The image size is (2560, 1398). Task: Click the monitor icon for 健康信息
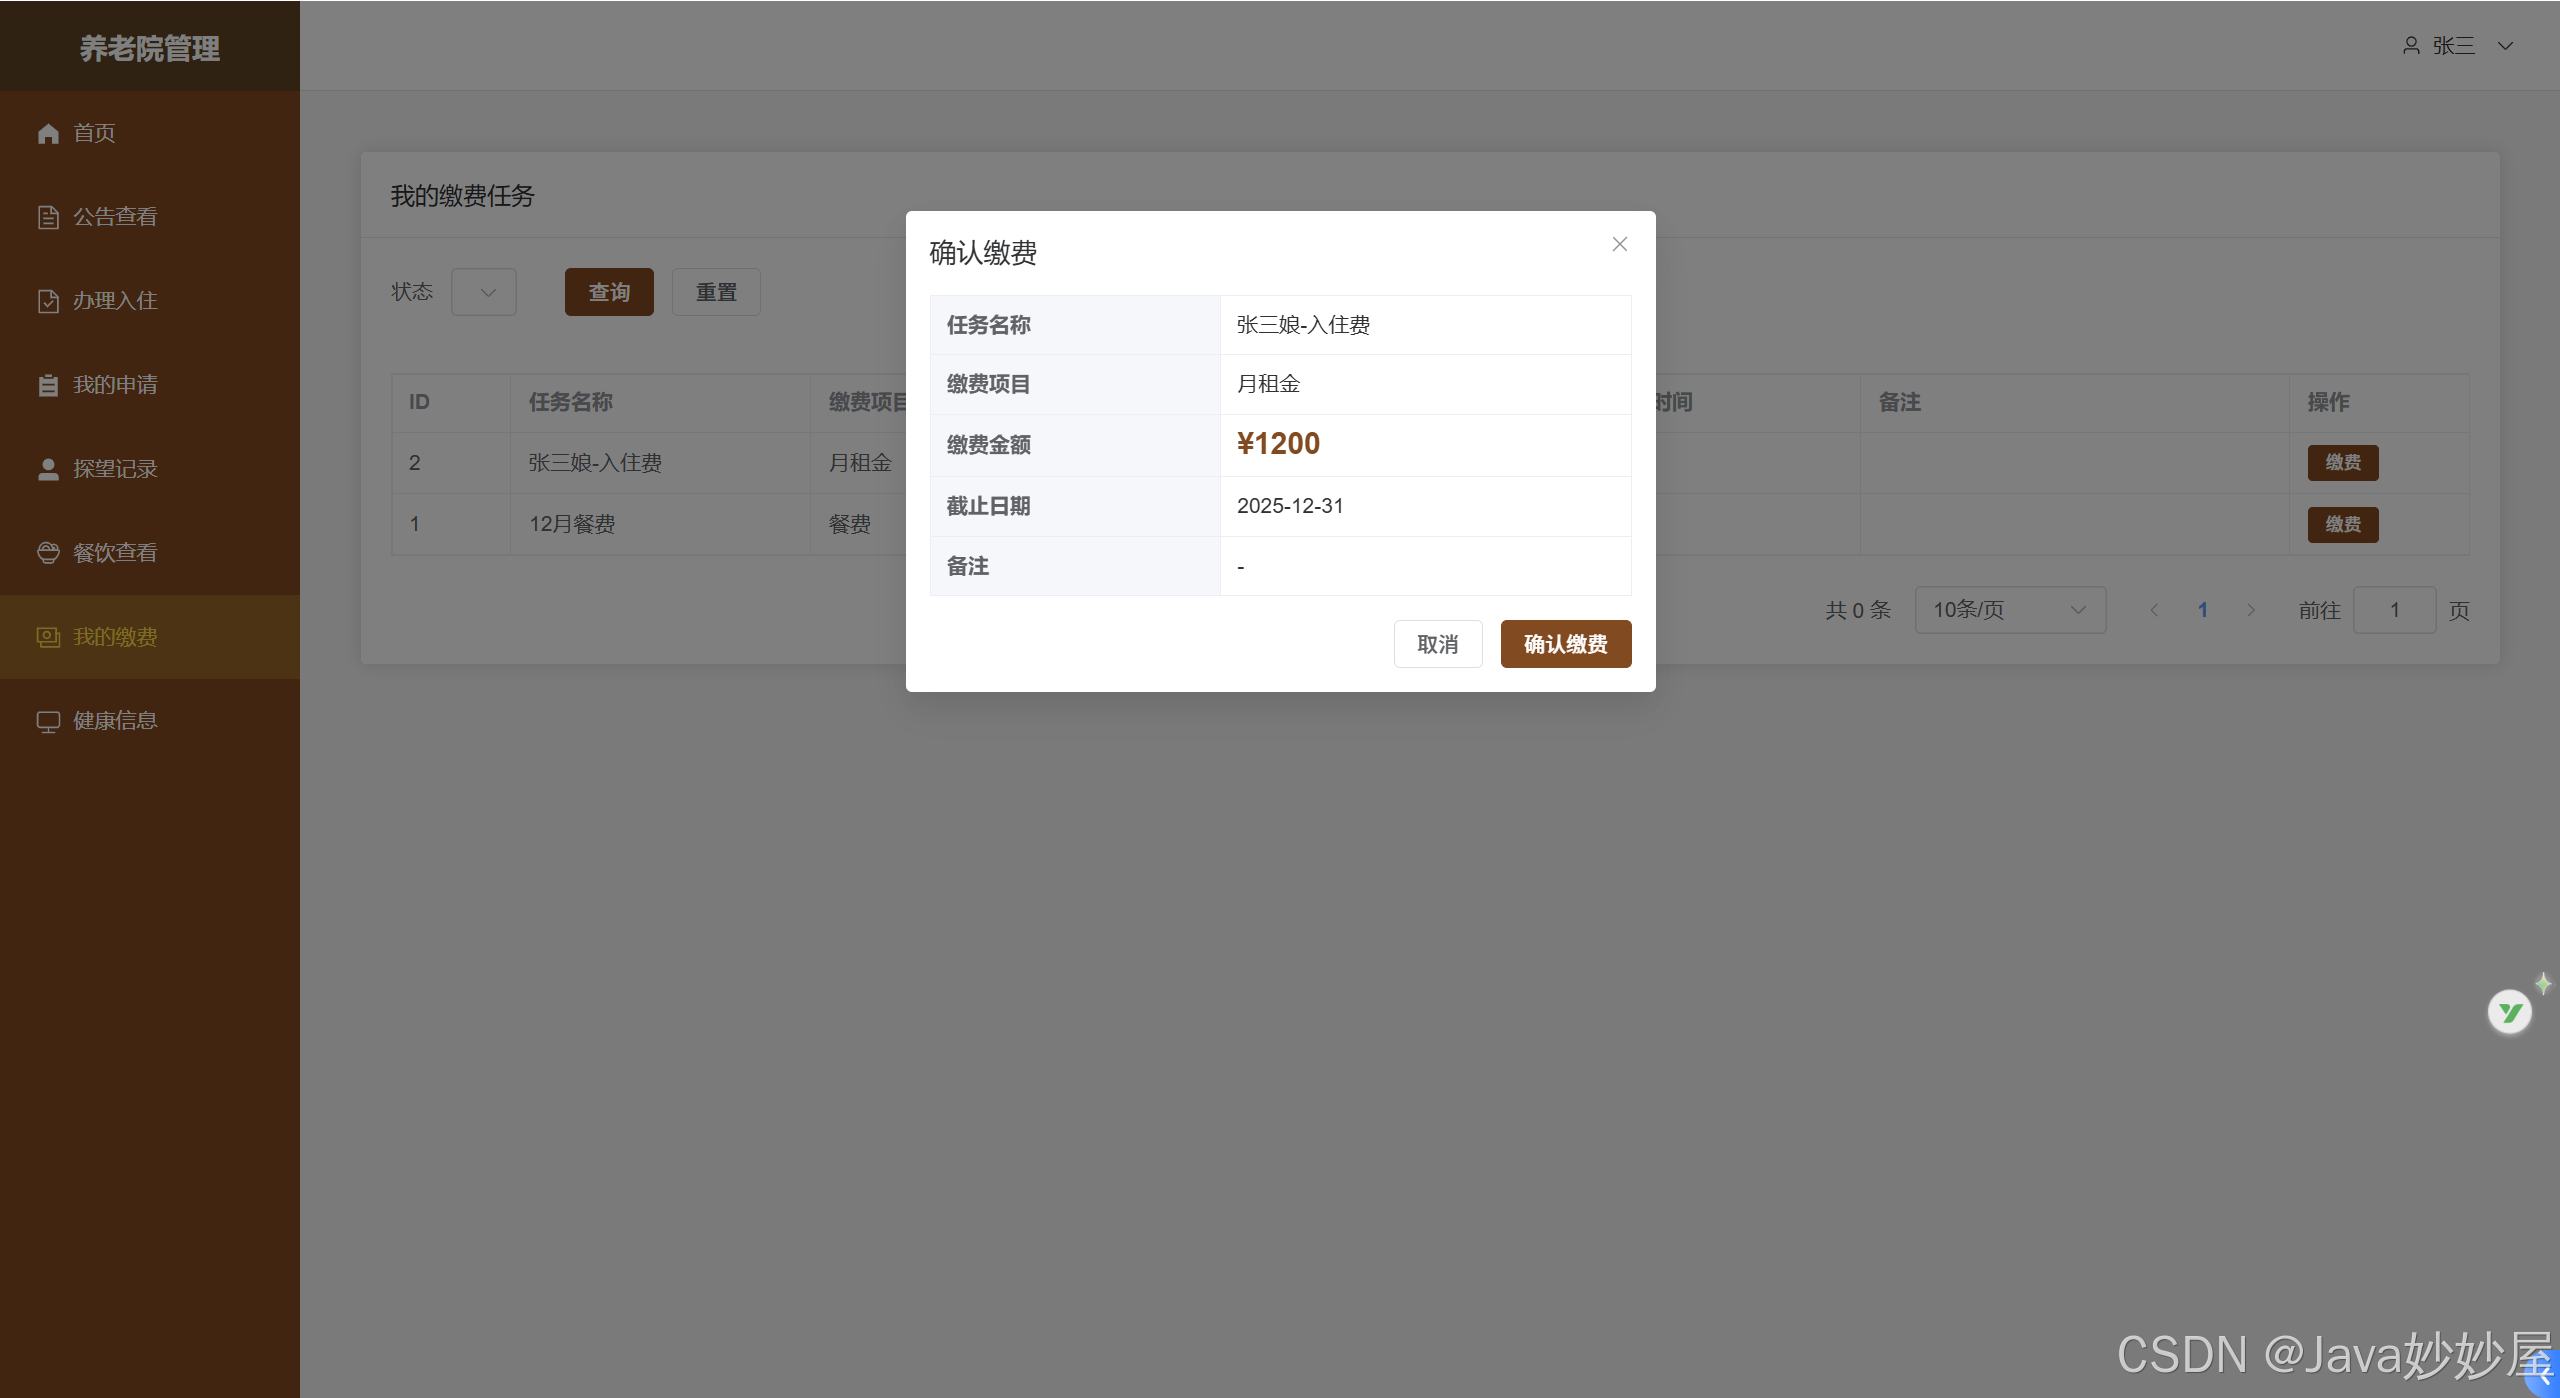pos(48,721)
